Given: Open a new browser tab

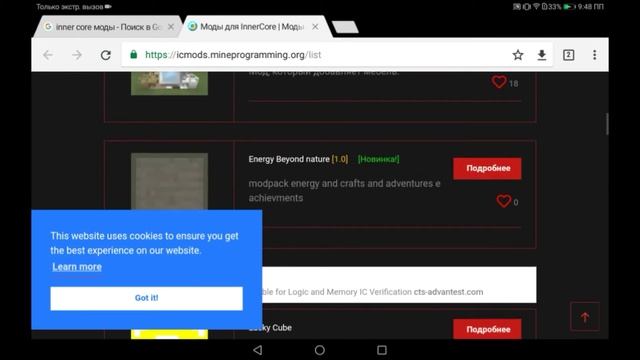Looking at the screenshot, I should (345, 27).
